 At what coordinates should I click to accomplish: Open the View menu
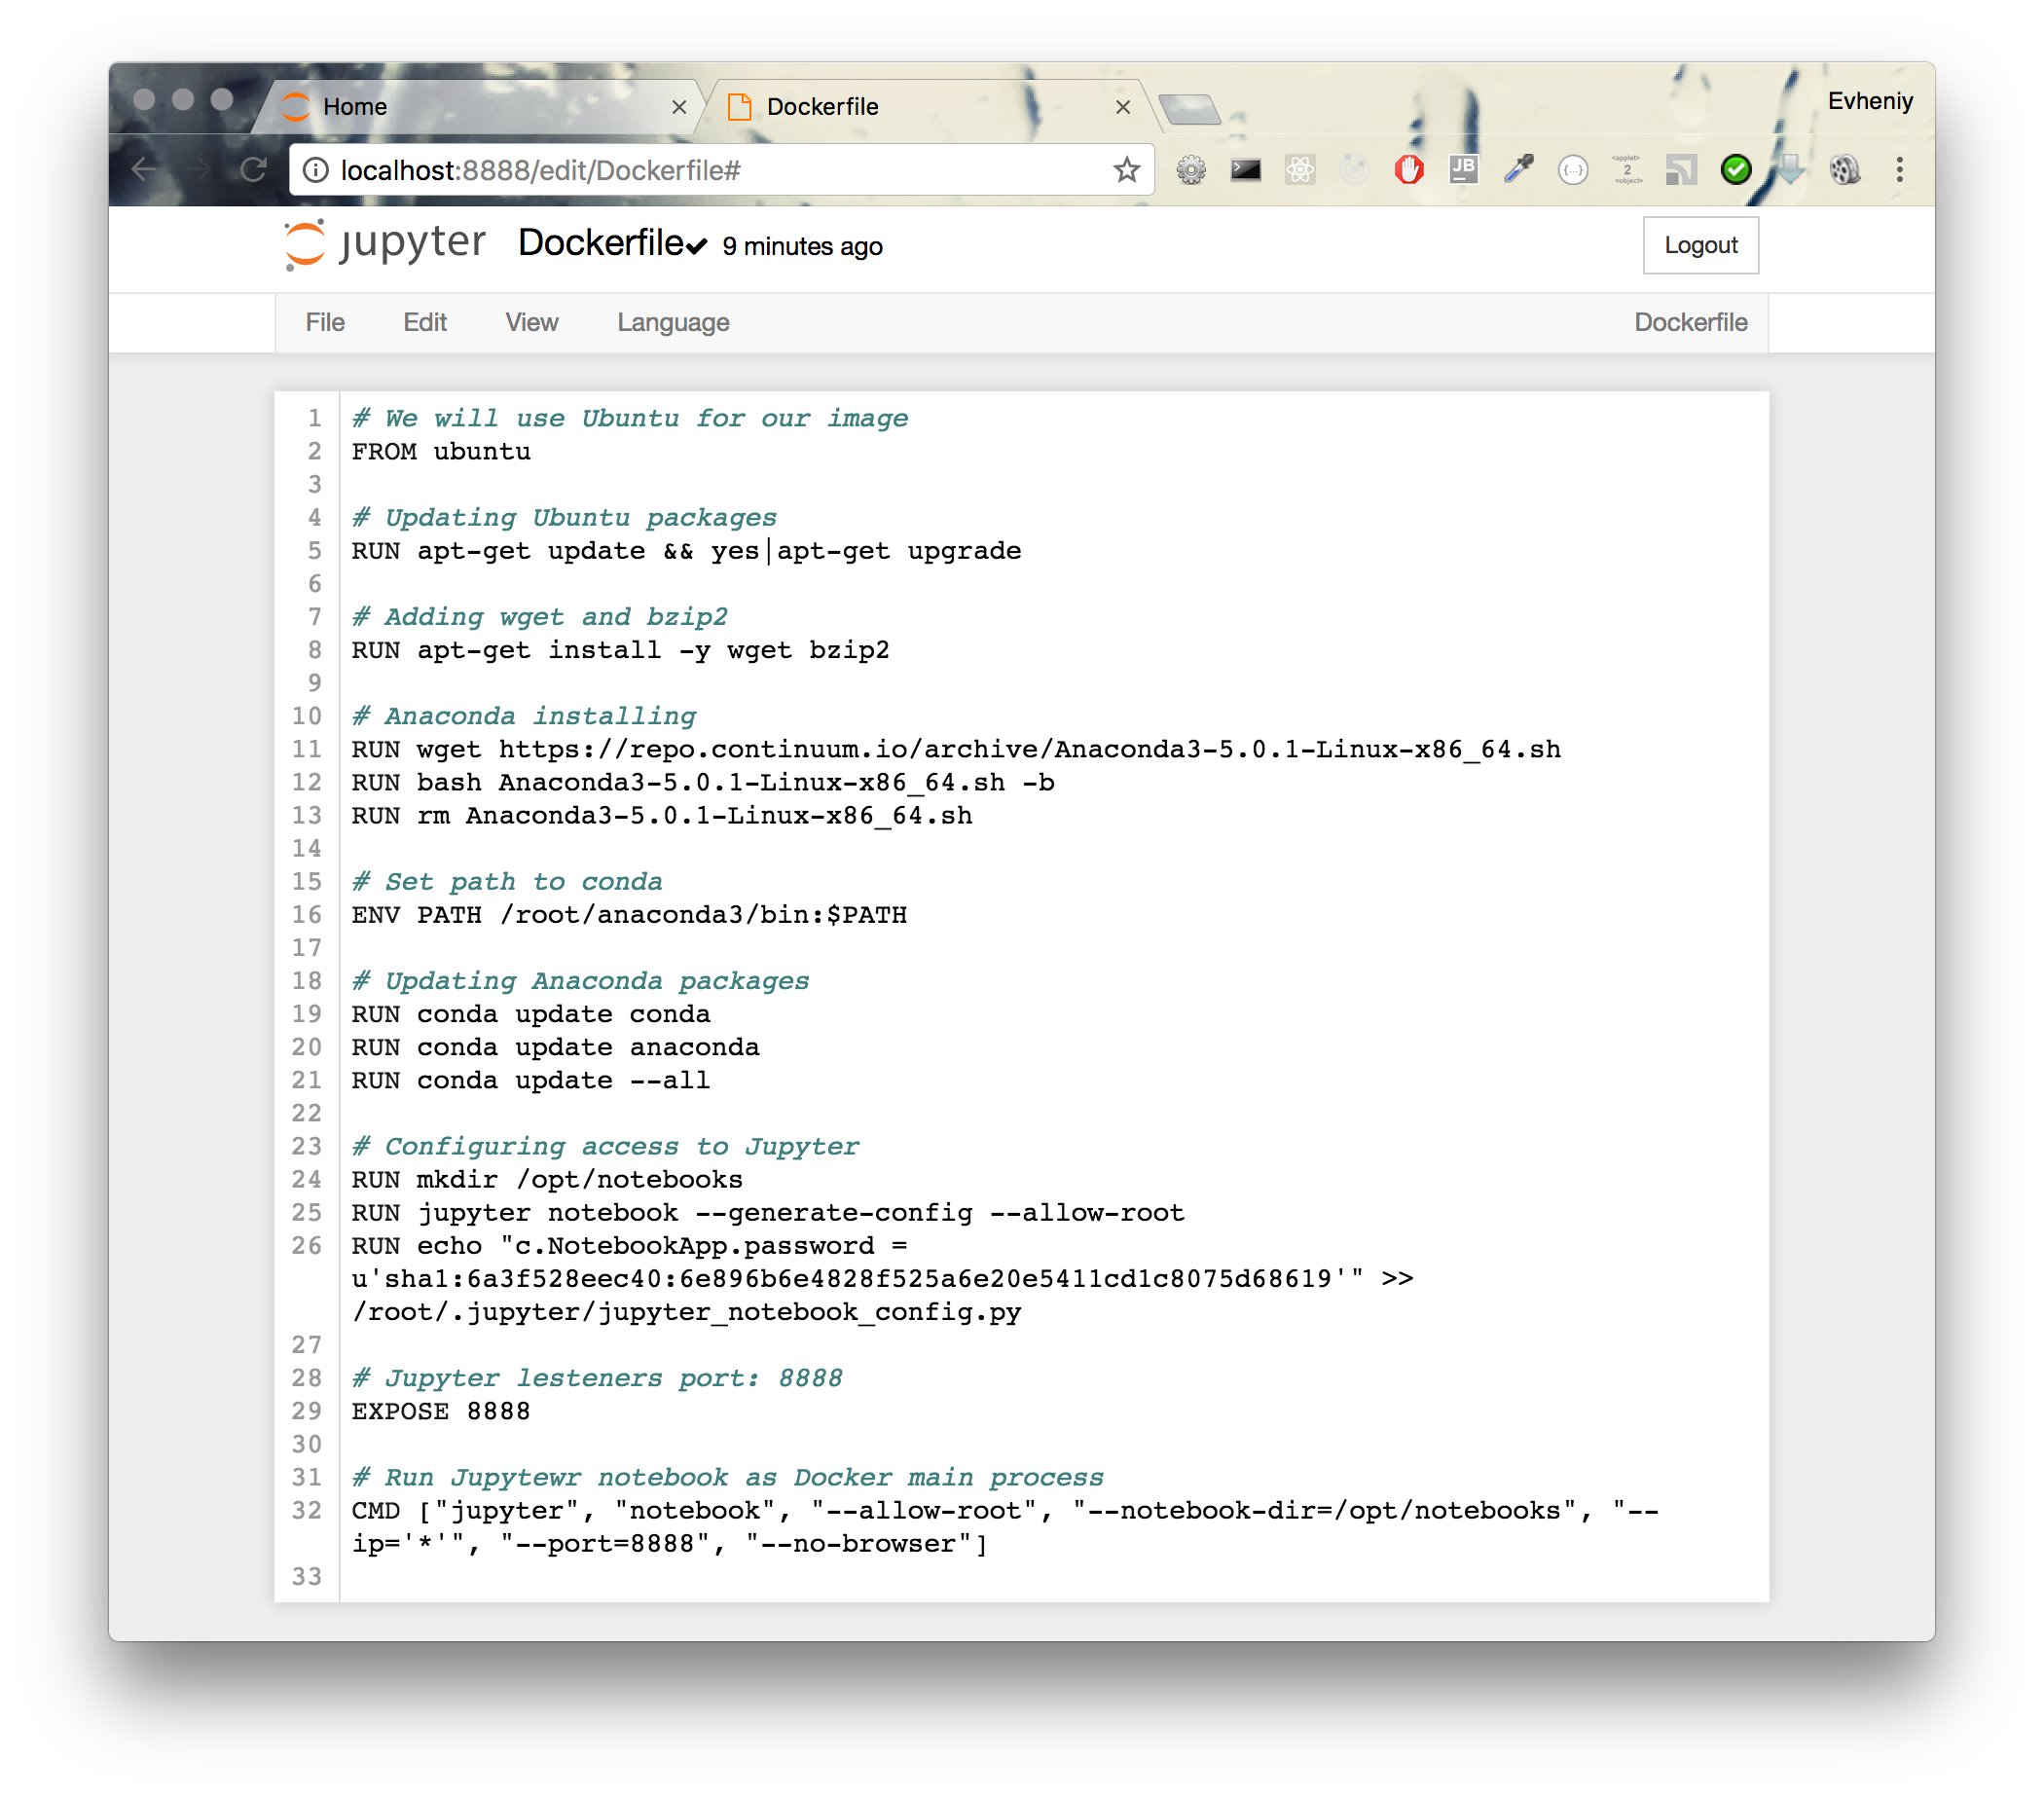531,322
